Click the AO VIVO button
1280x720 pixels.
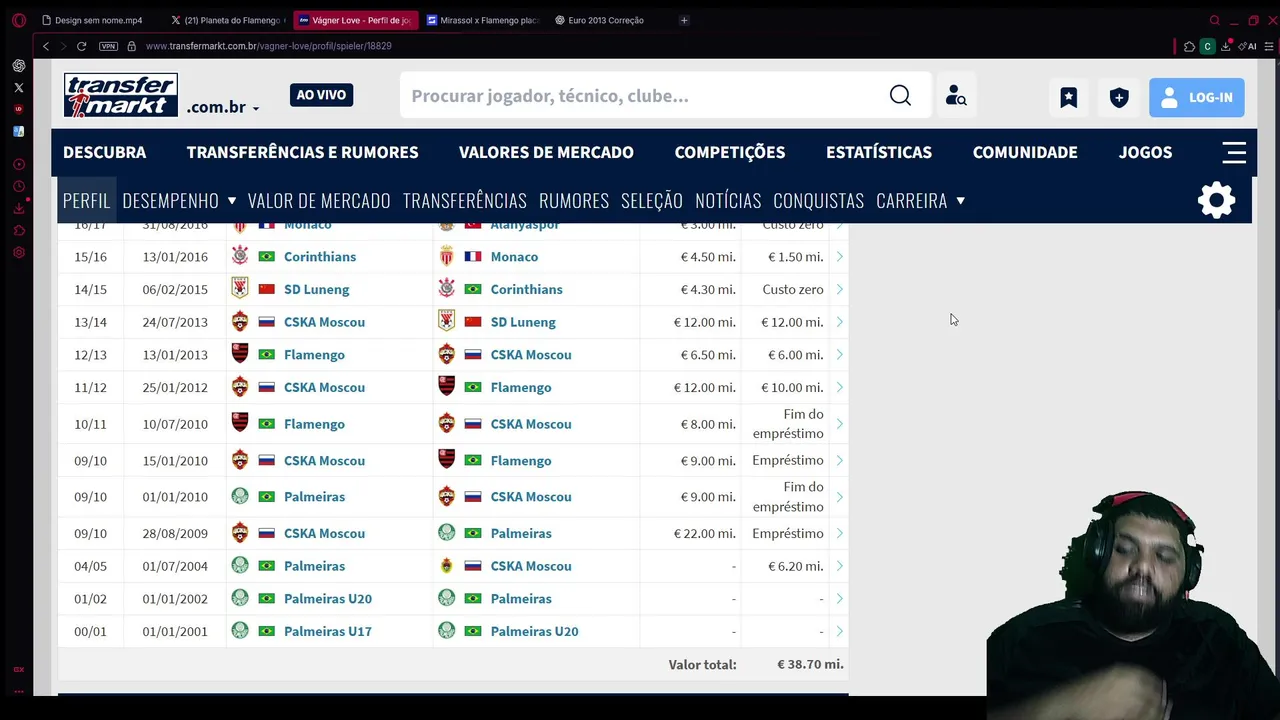pyautogui.click(x=321, y=95)
